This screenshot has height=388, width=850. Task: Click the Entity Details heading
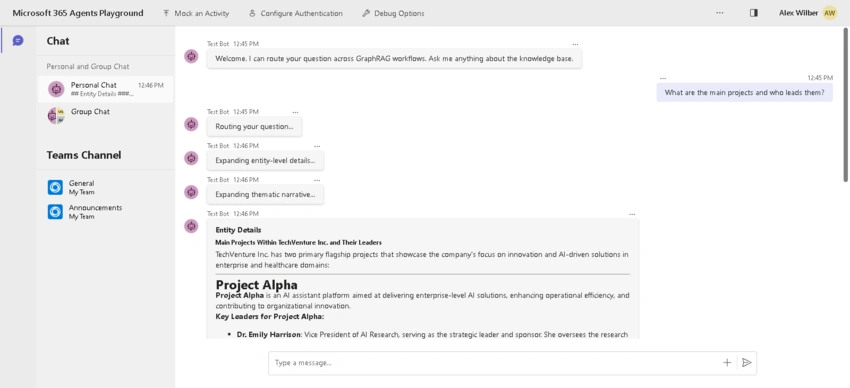pyautogui.click(x=238, y=230)
